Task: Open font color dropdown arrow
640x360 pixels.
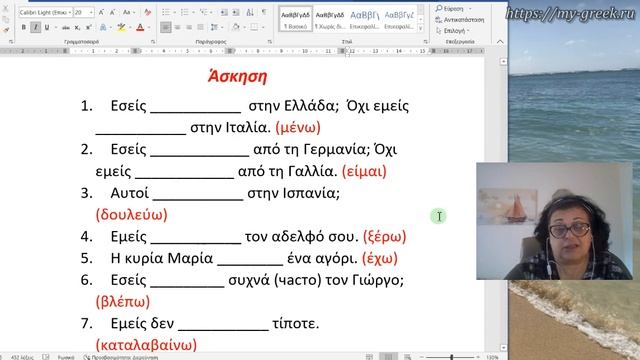Action: [149, 28]
